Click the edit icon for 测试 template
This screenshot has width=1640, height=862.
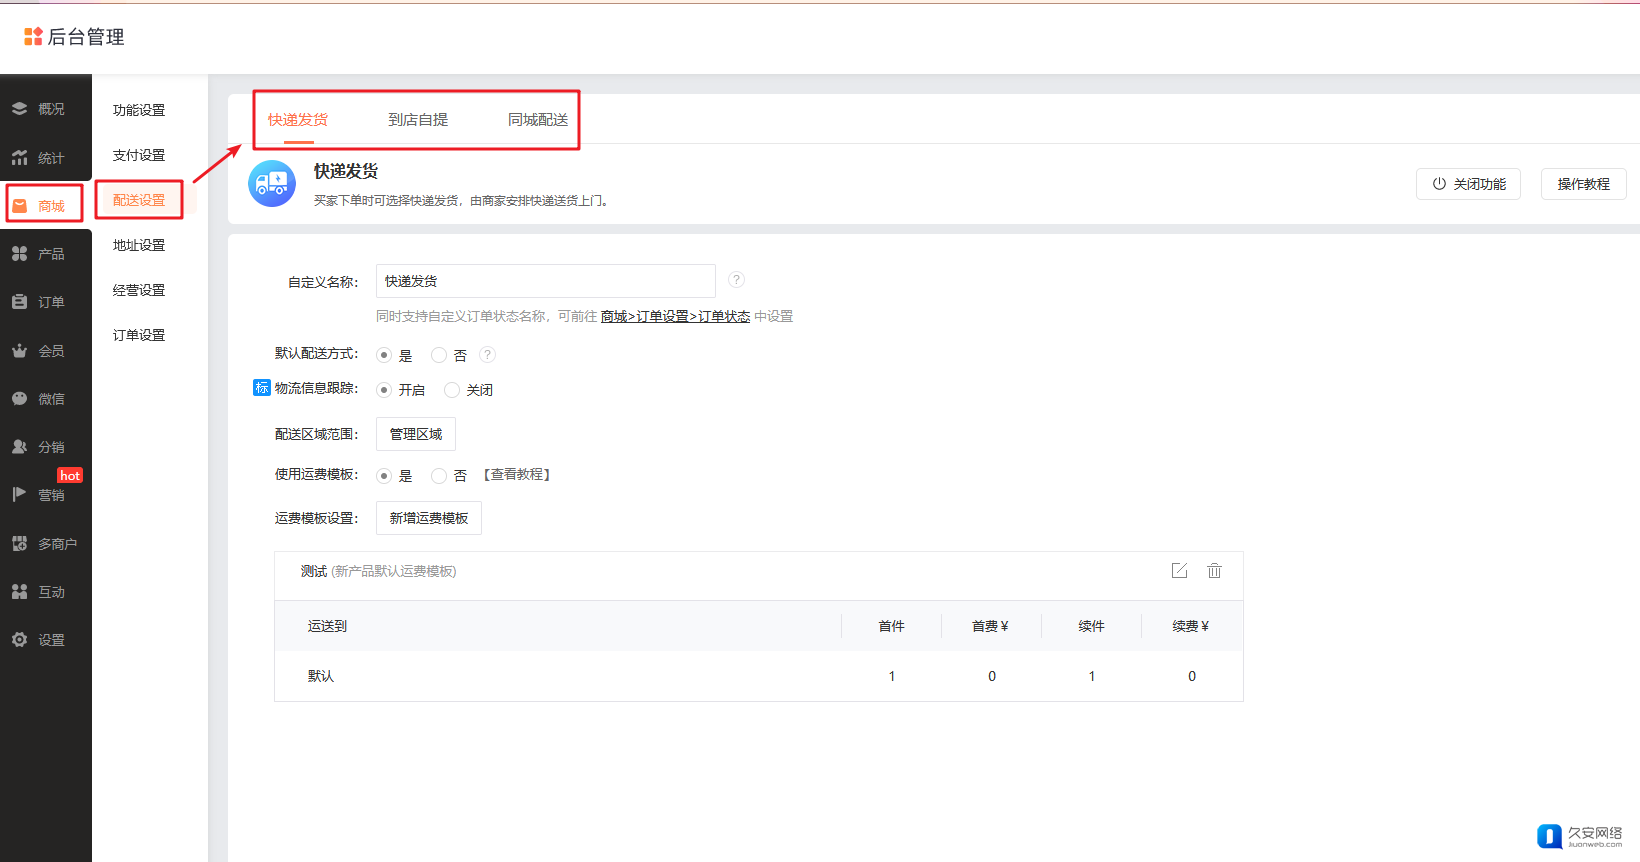(1179, 570)
